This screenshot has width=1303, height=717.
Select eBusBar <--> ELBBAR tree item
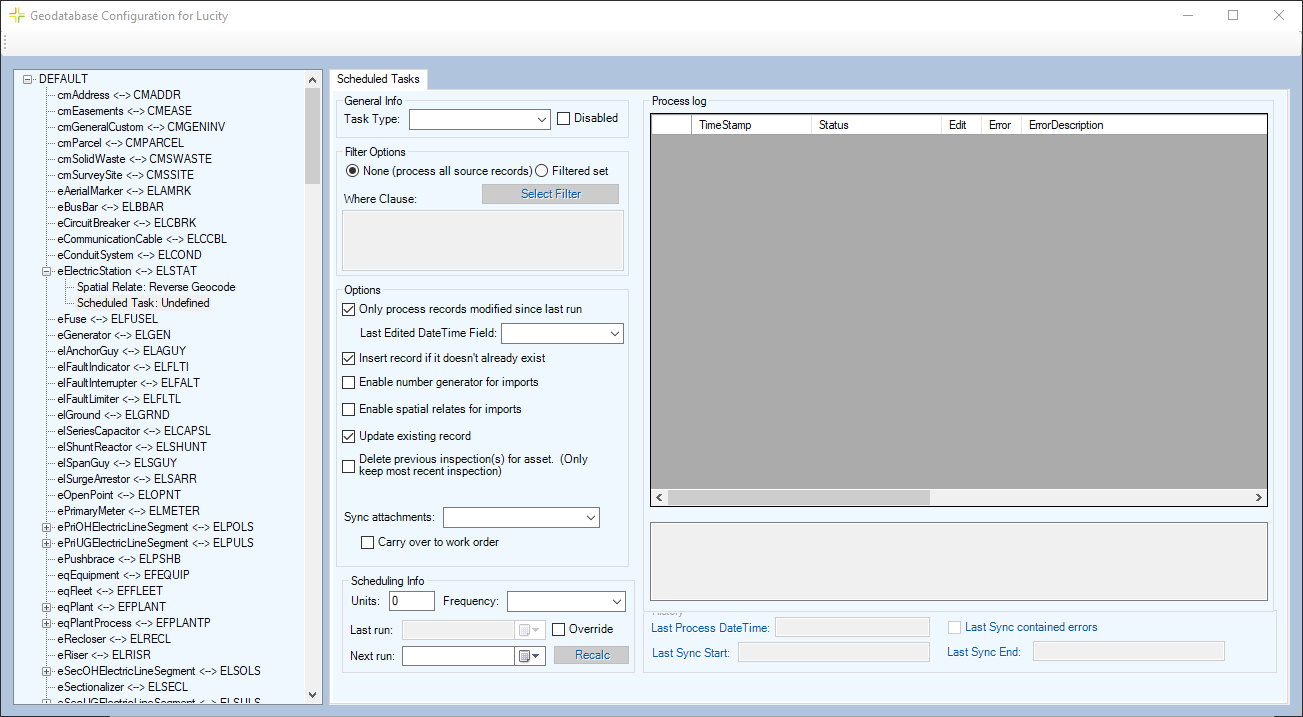110,207
